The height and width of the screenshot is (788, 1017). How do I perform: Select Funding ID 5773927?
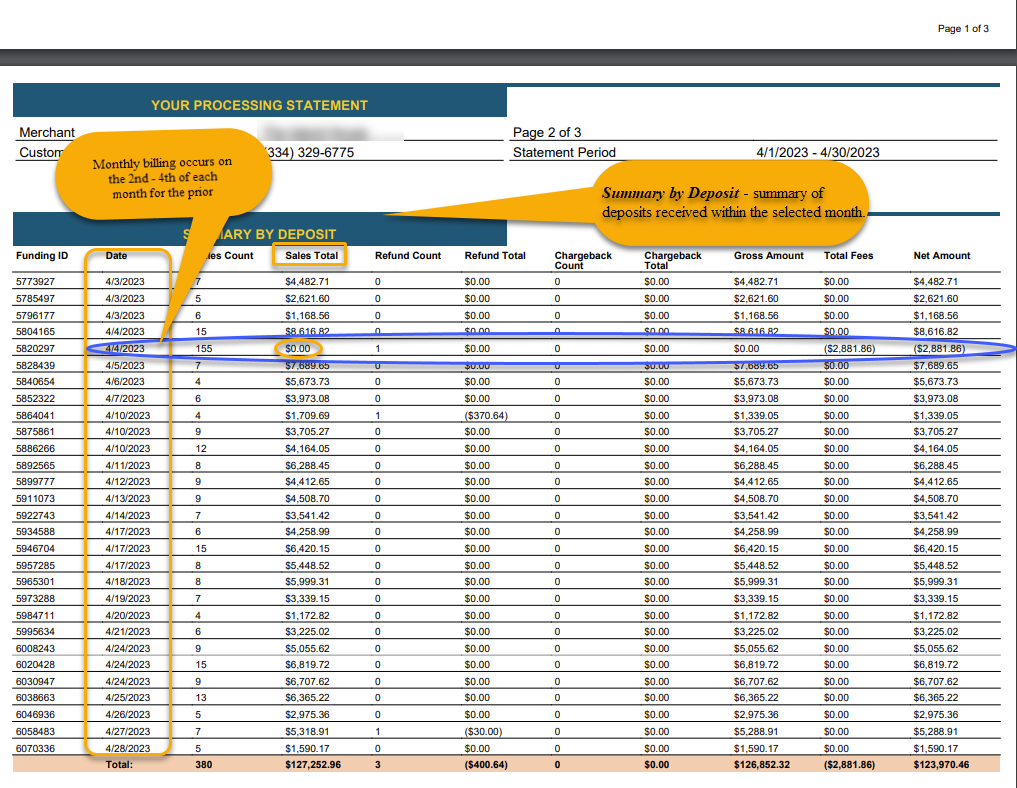(36, 281)
